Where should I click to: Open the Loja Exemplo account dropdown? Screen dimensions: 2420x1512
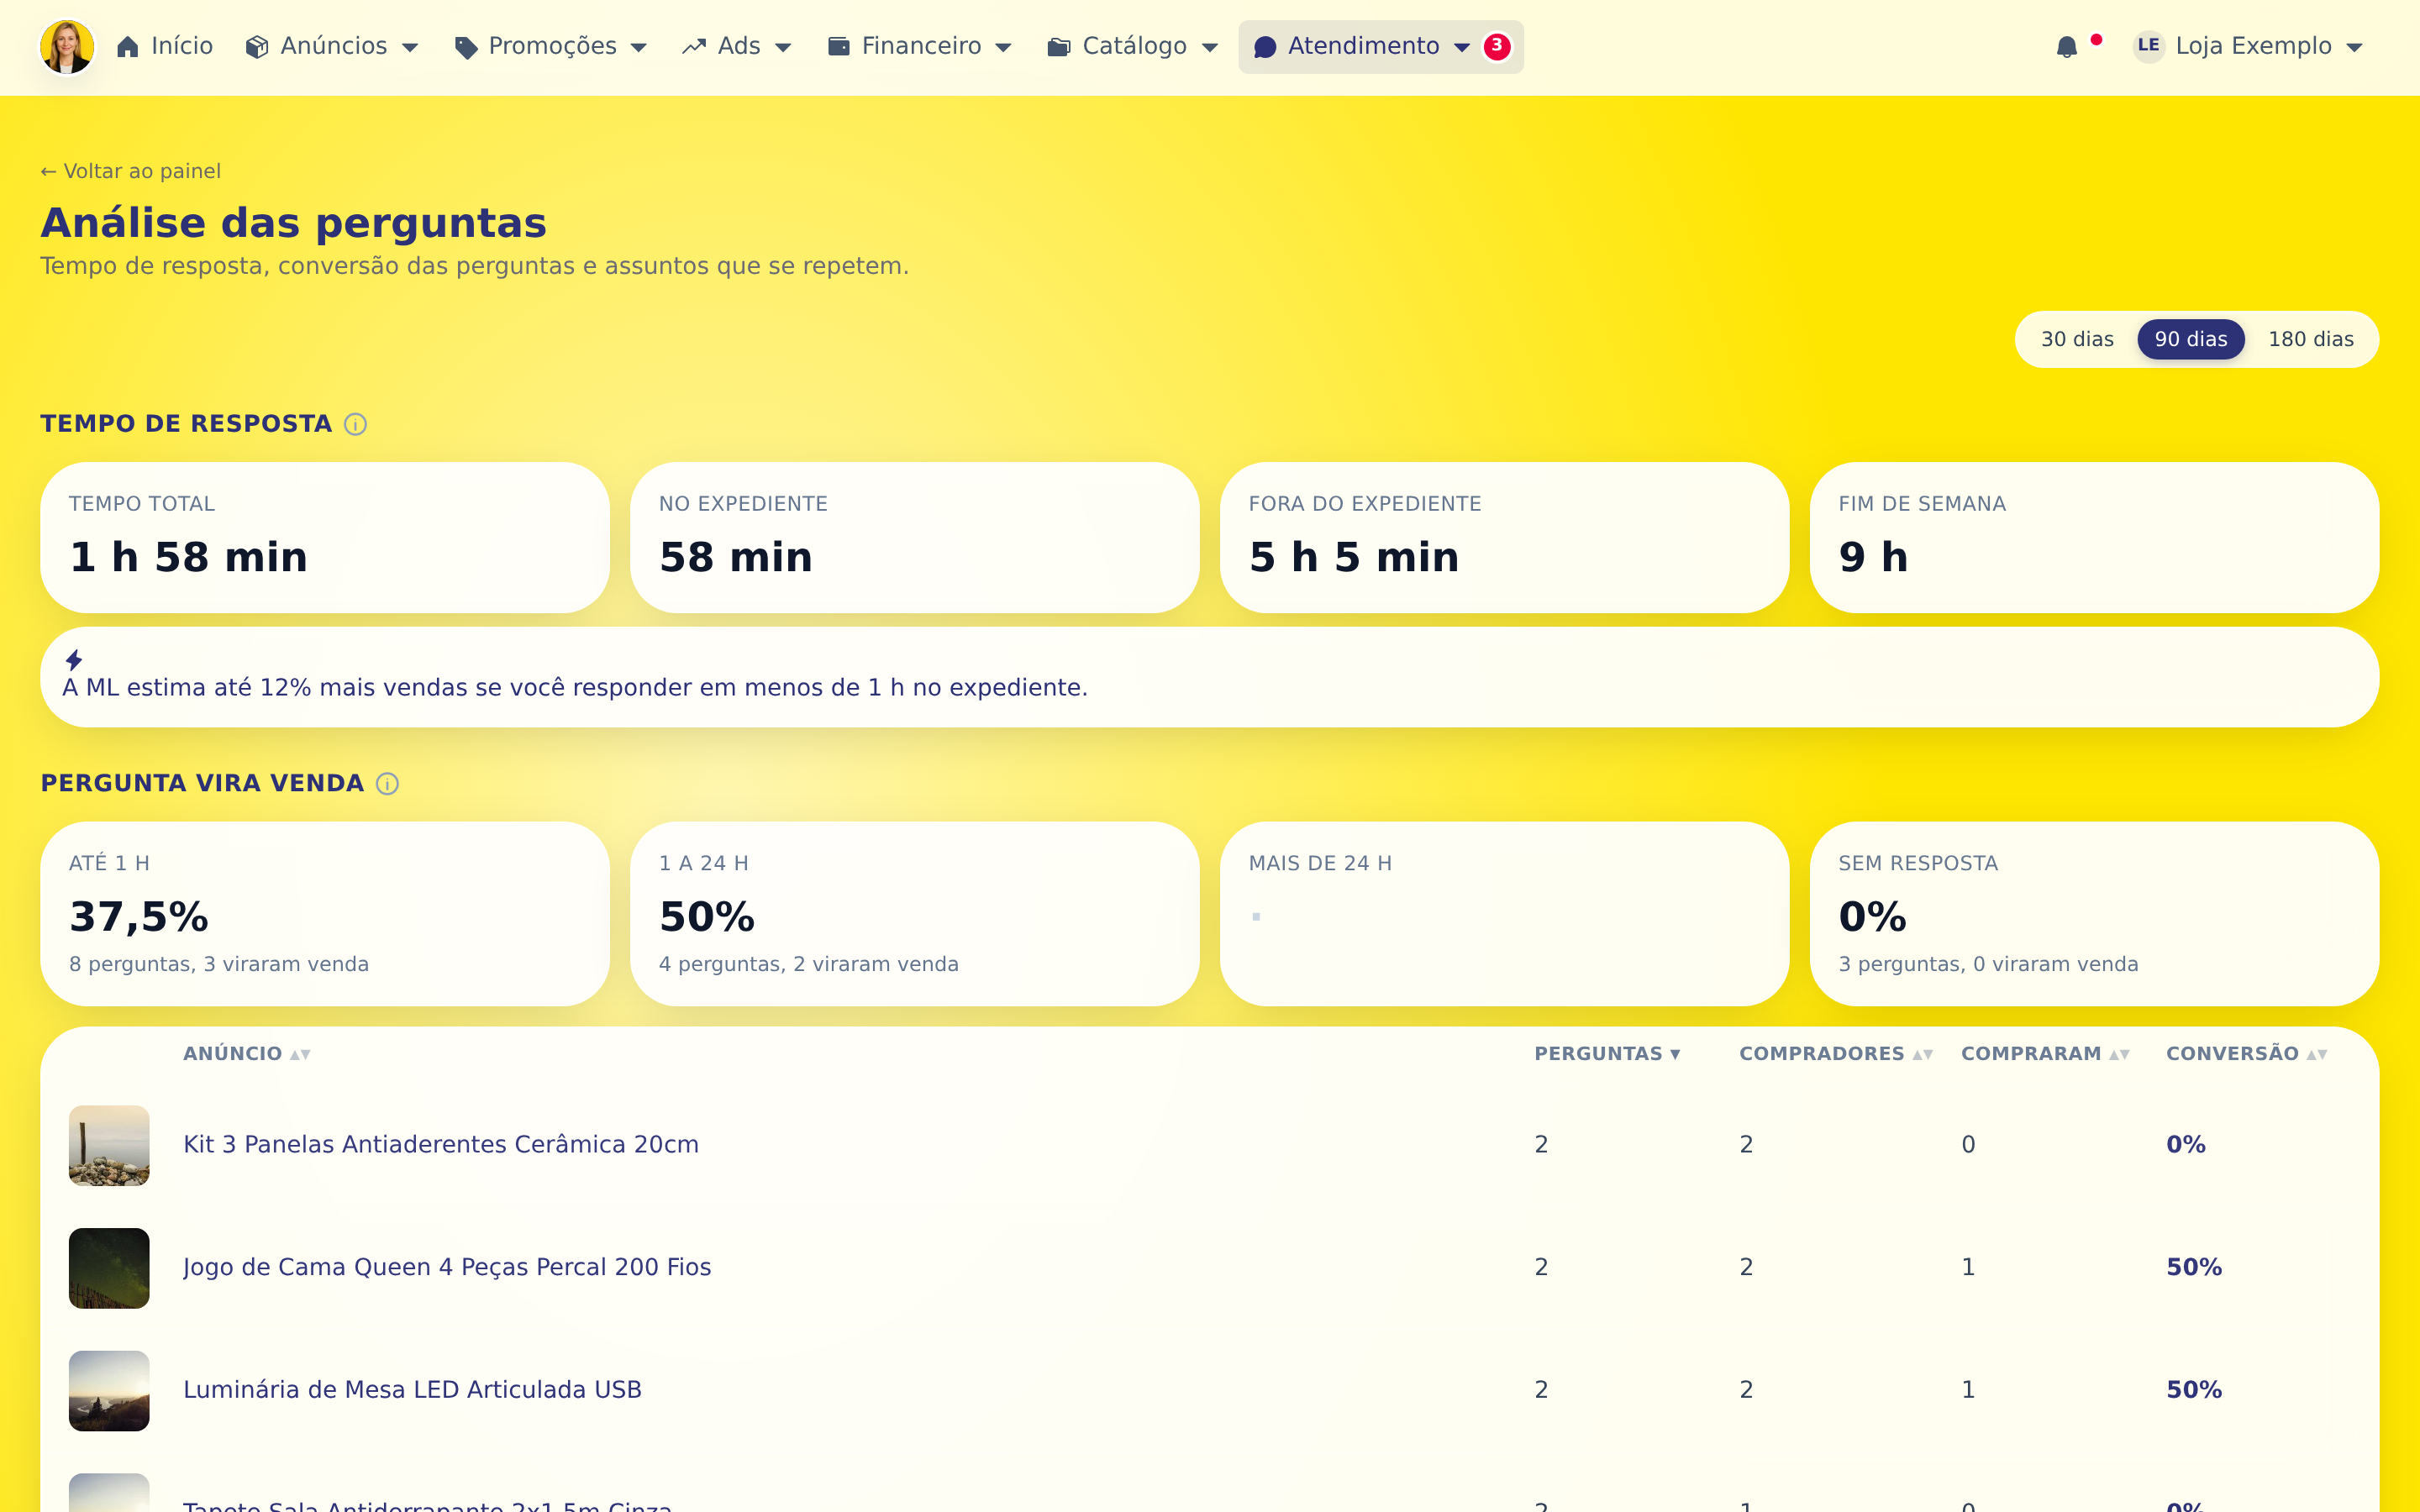(2248, 46)
